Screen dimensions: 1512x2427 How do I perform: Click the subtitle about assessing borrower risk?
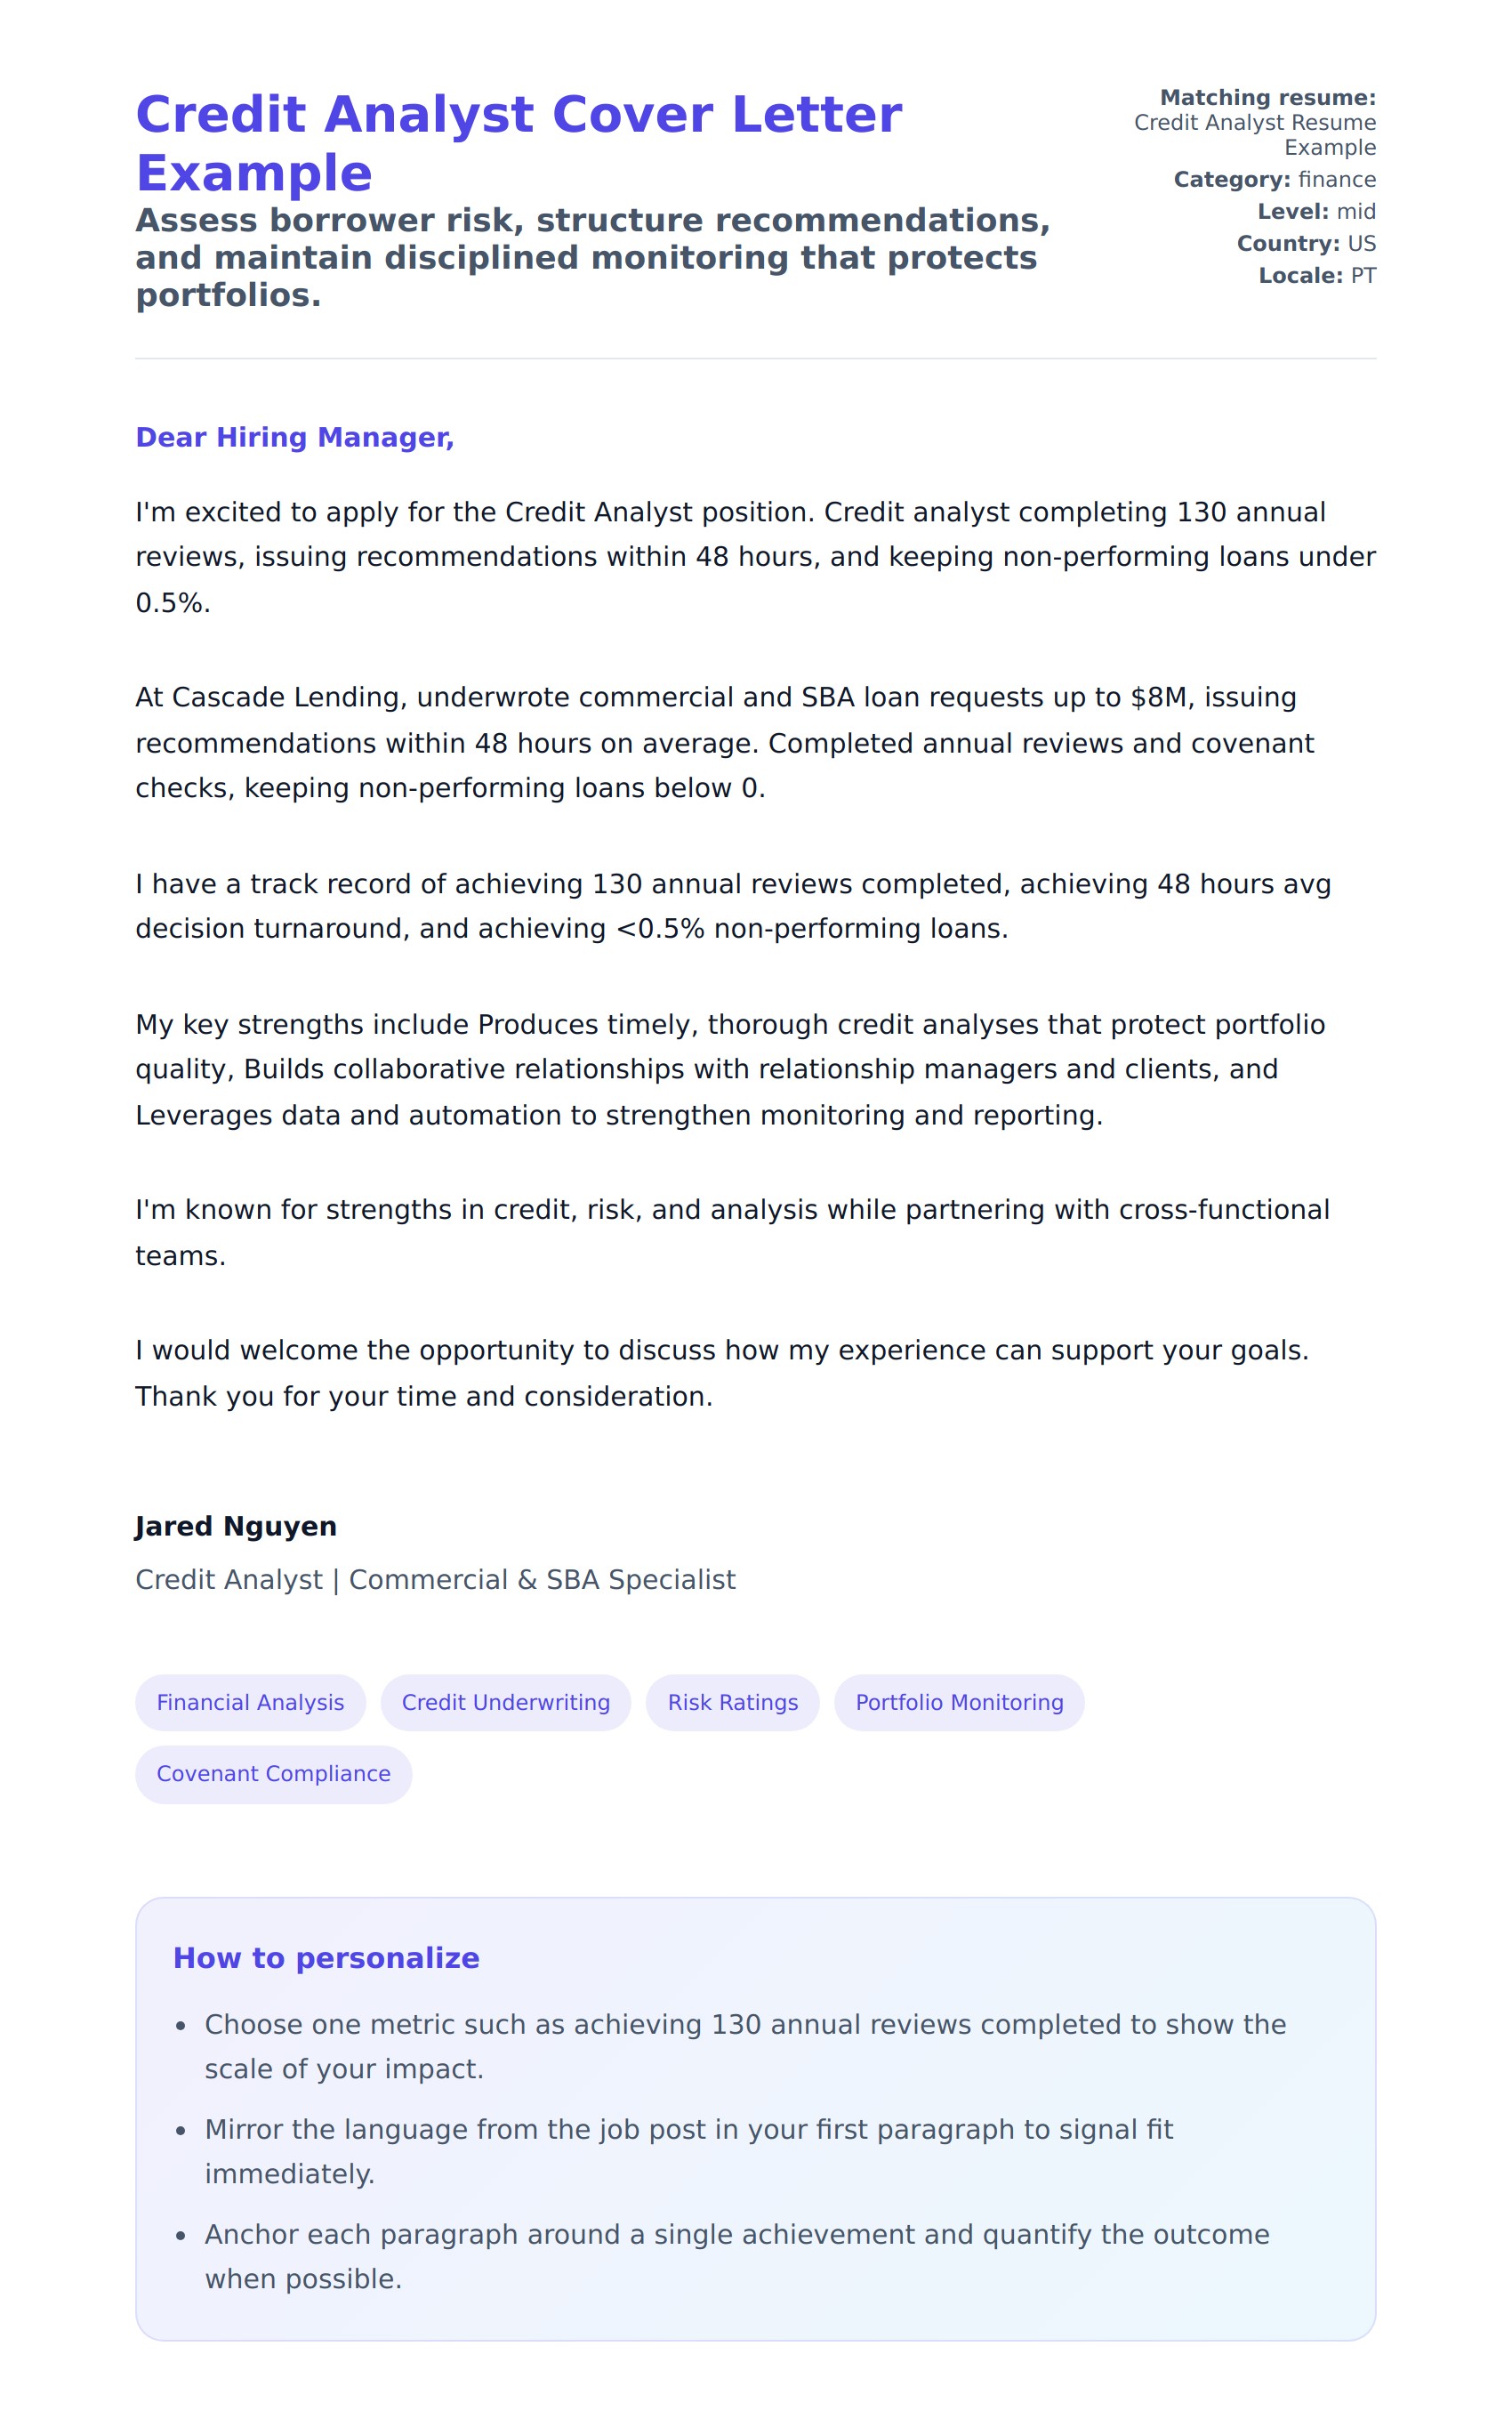click(x=592, y=257)
